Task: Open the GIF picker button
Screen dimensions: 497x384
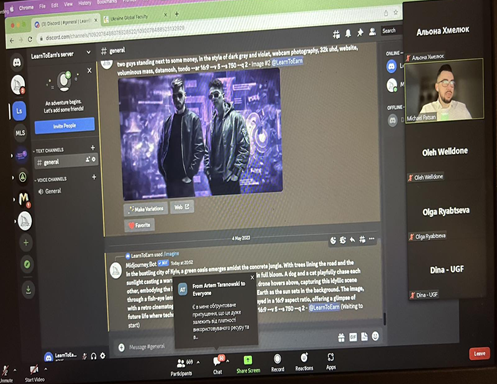Action: [353, 337]
